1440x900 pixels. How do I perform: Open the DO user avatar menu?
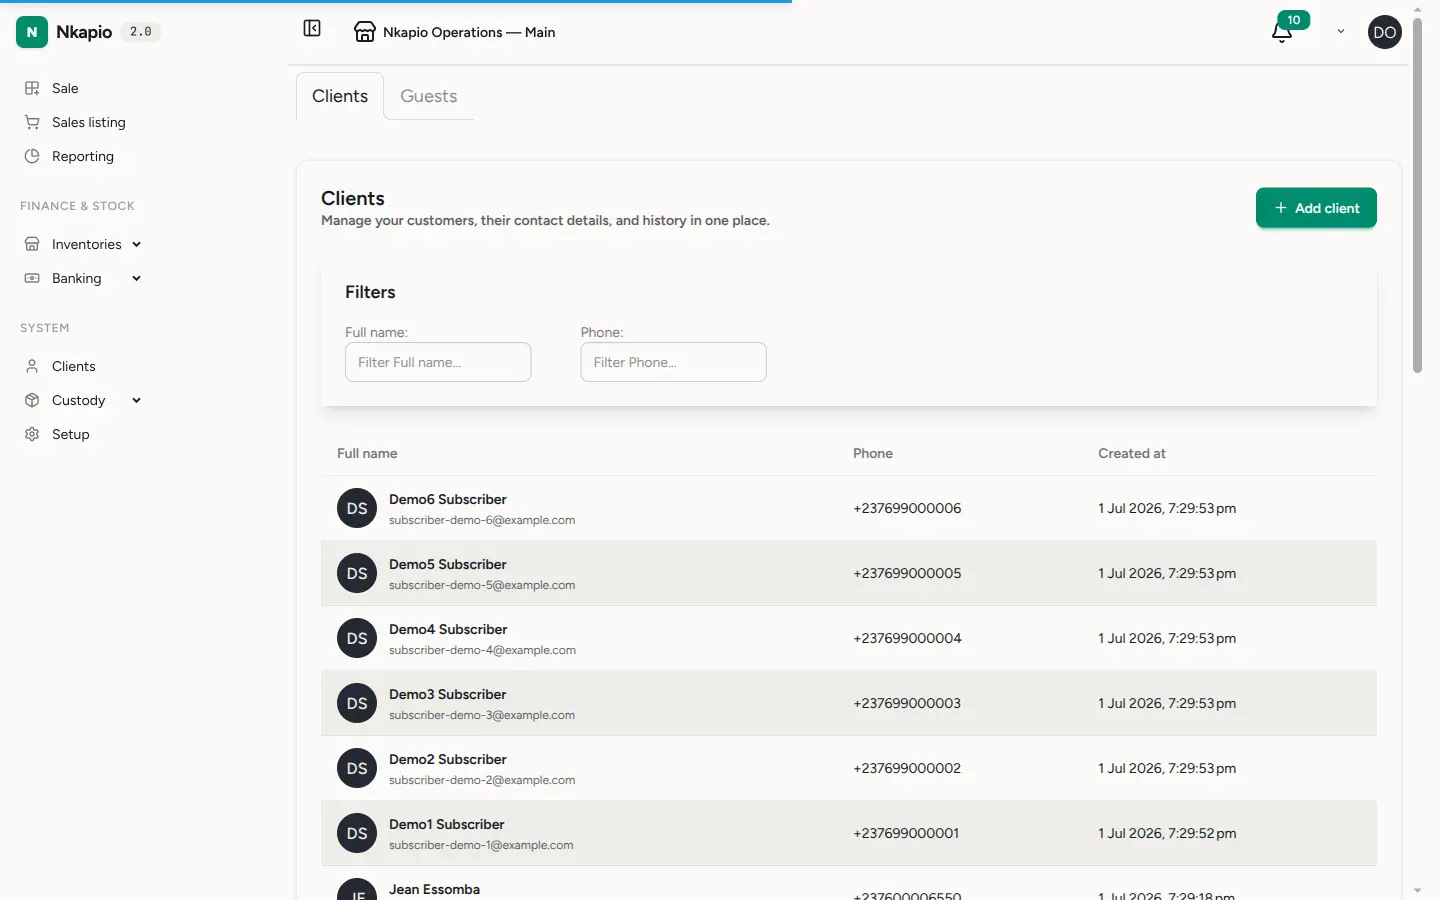[1385, 32]
